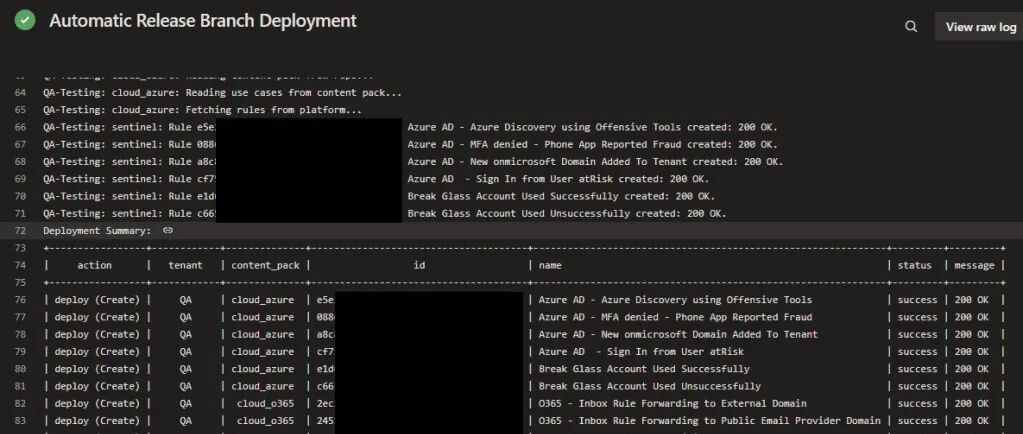Image resolution: width=1023 pixels, height=434 pixels.
Task: Click 'Break Glass Account Used Unsuccessfully created' log line
Action: [567, 213]
